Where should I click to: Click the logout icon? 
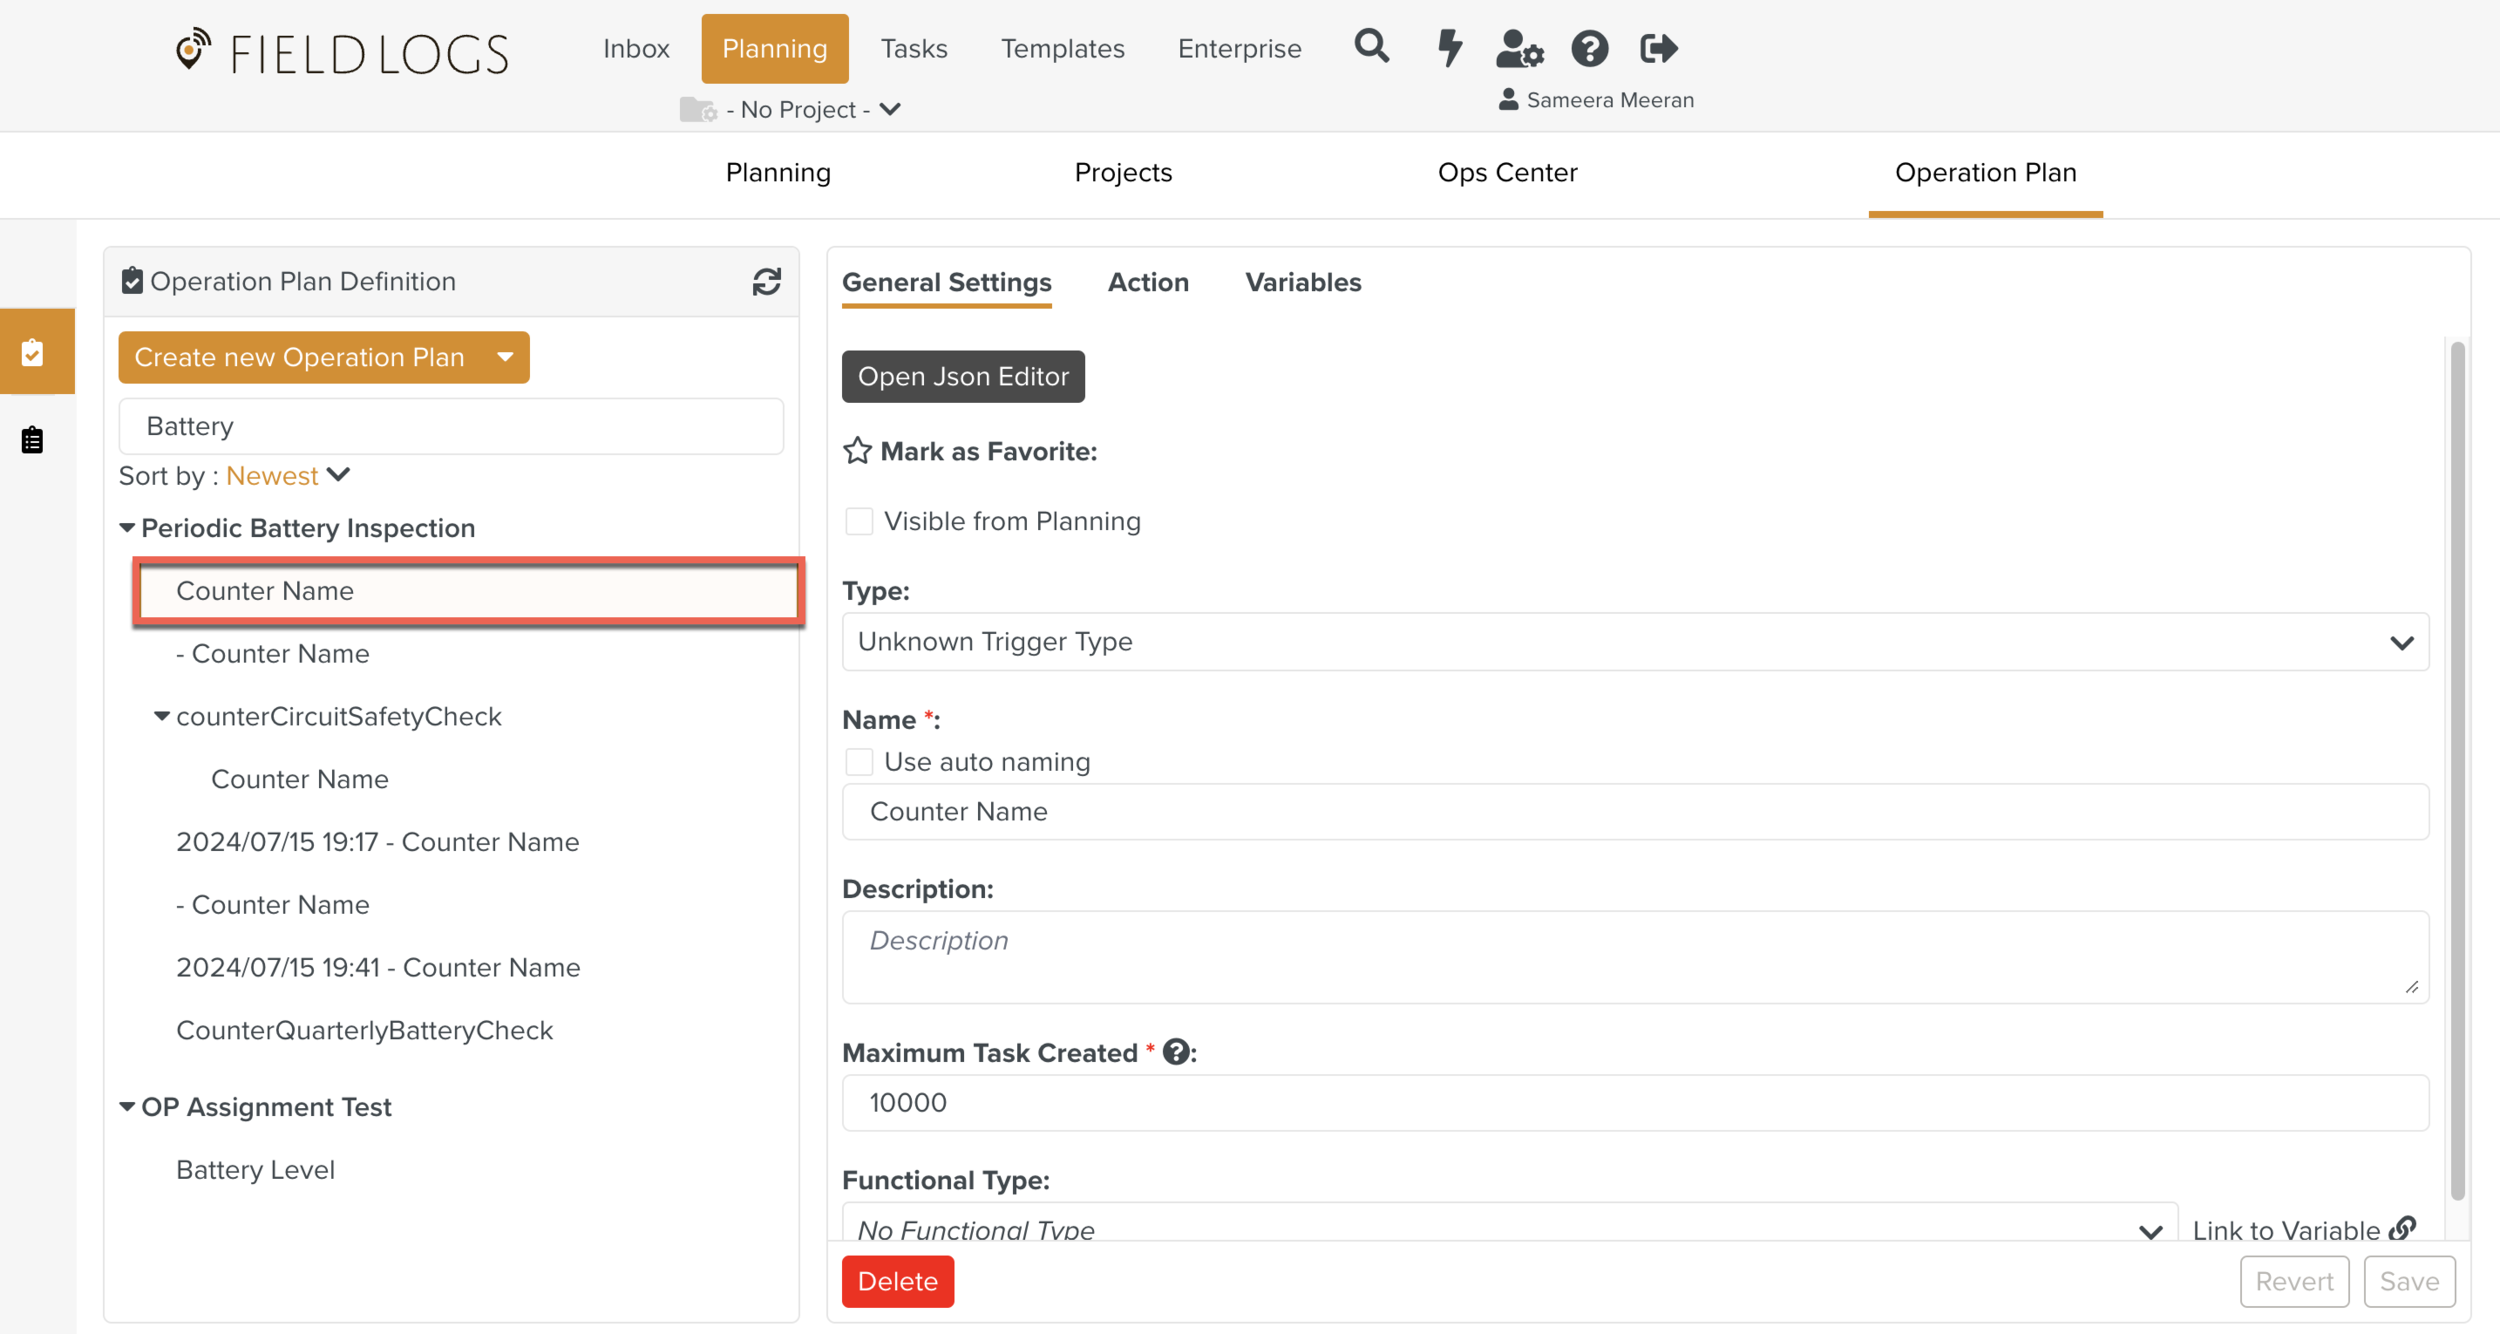tap(1658, 48)
